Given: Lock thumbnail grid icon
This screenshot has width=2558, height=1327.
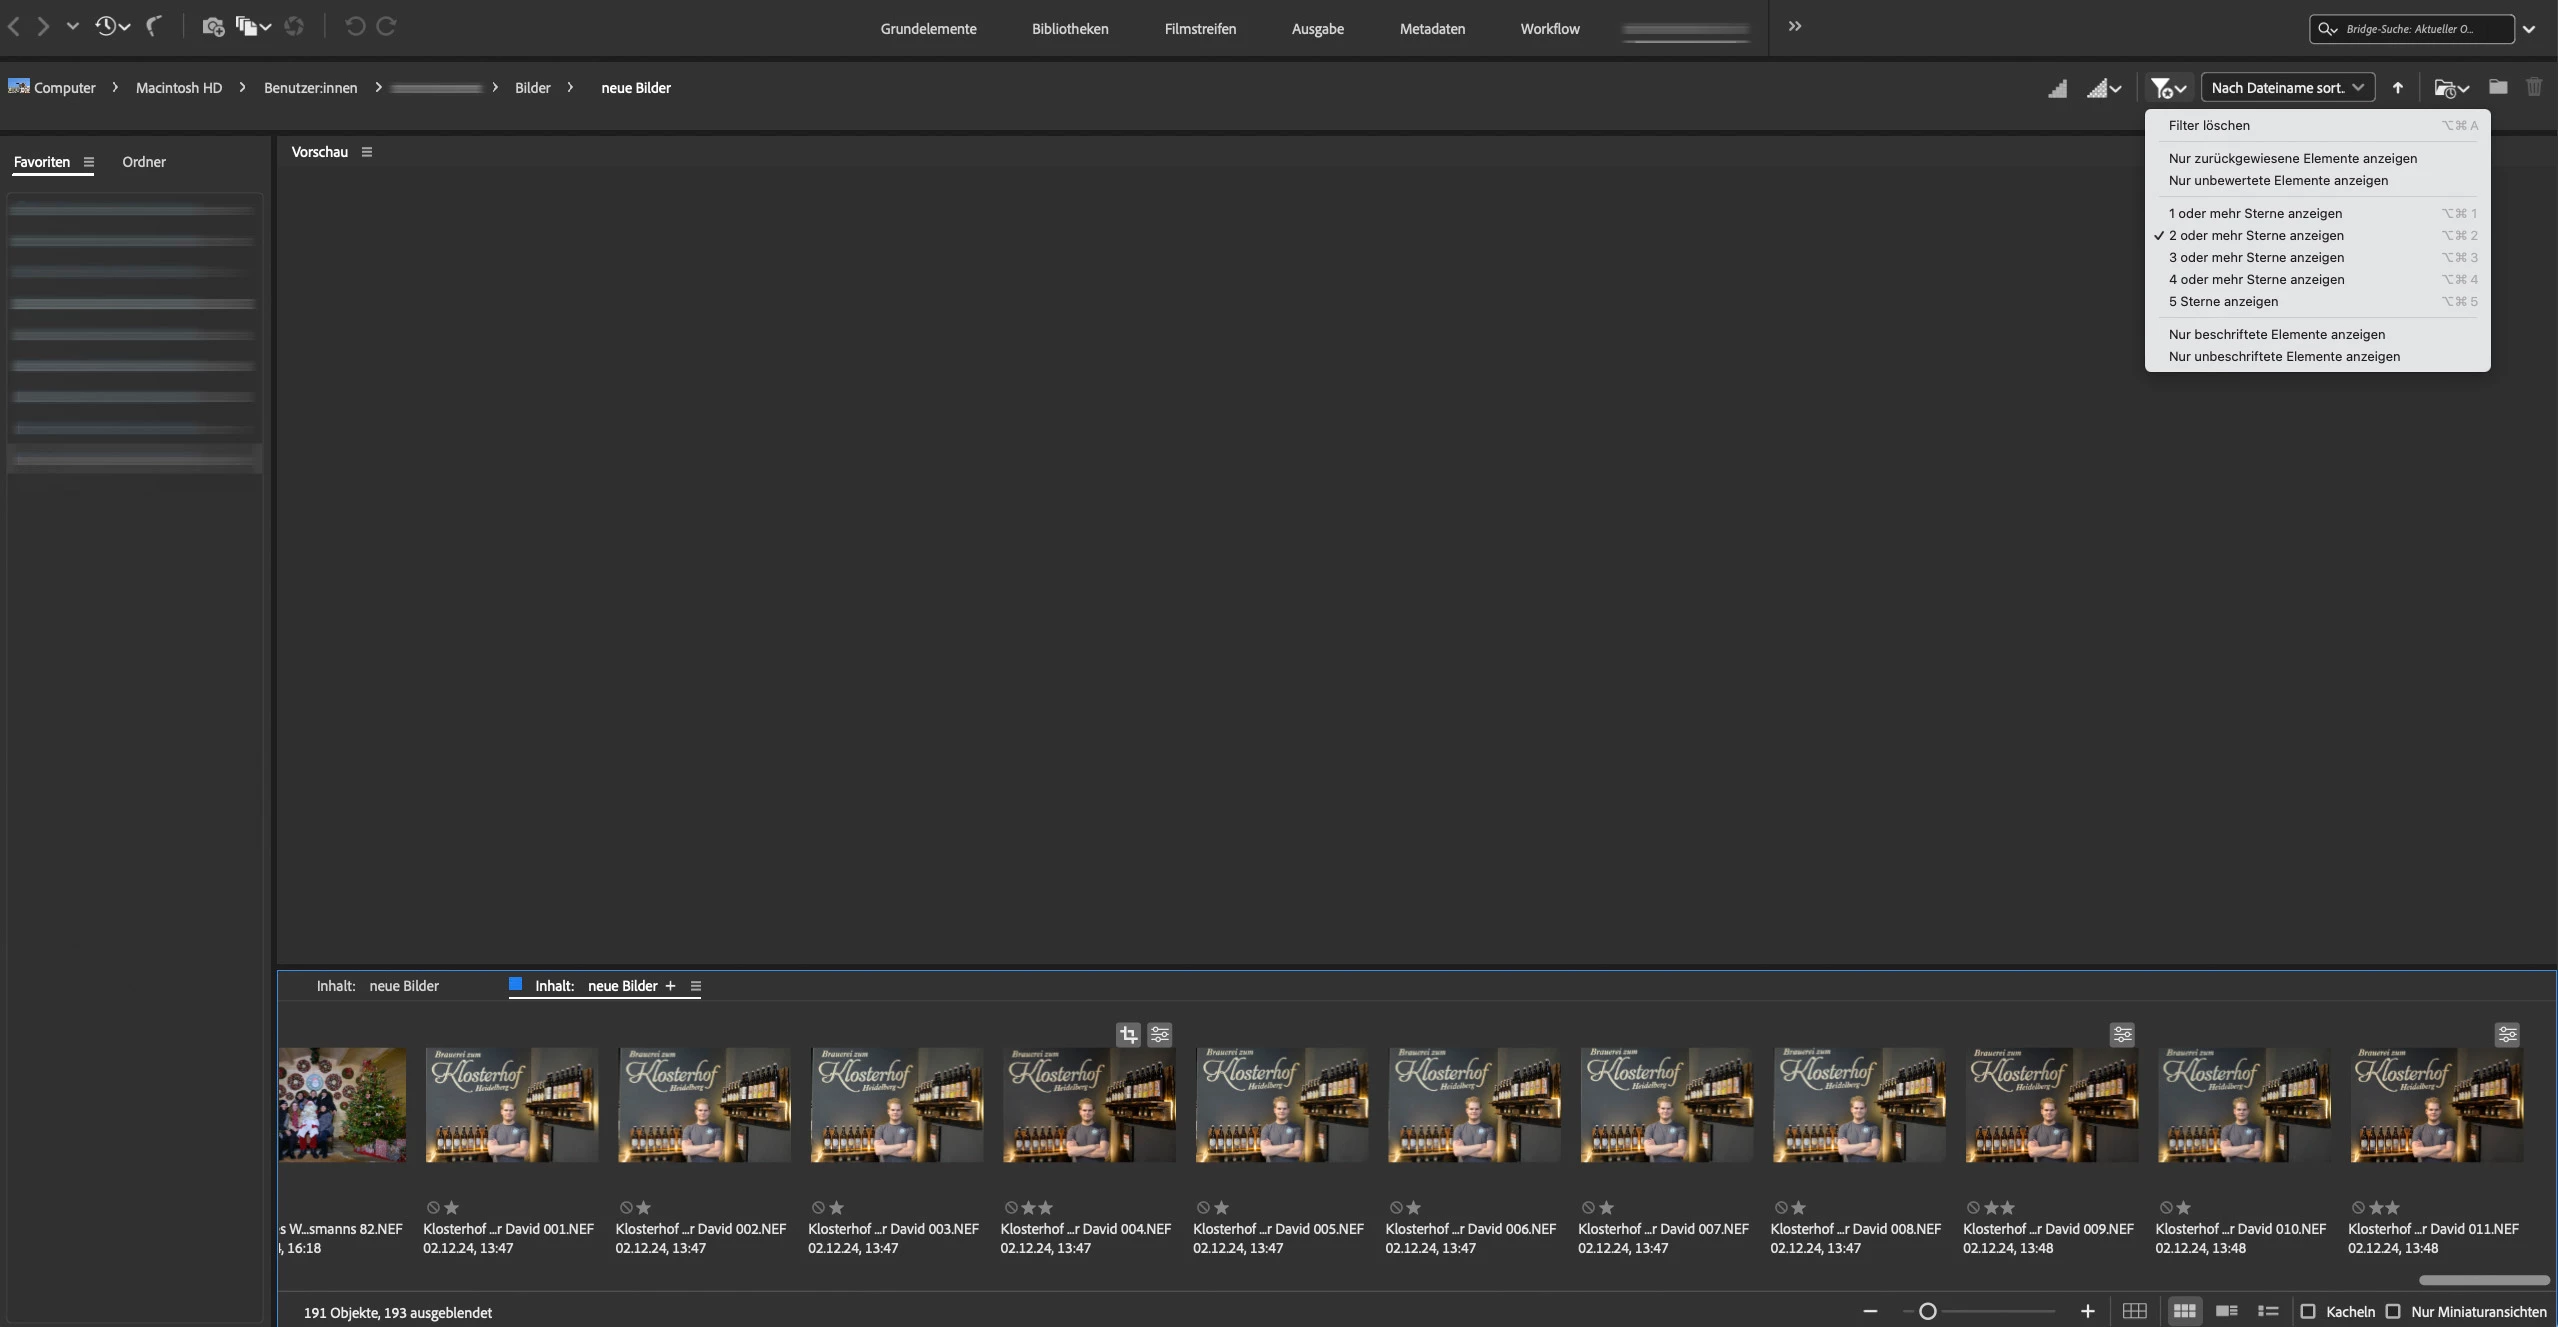Looking at the screenshot, I should (x=2134, y=1311).
